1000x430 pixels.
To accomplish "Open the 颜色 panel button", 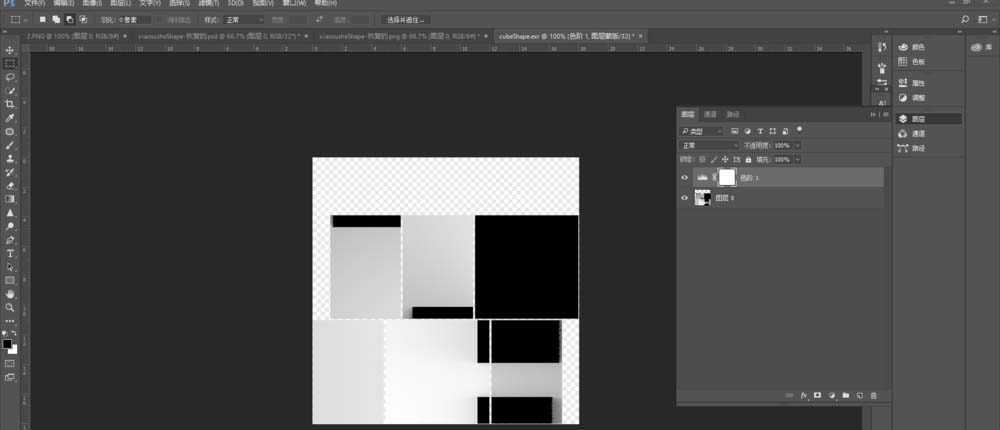I will point(912,47).
